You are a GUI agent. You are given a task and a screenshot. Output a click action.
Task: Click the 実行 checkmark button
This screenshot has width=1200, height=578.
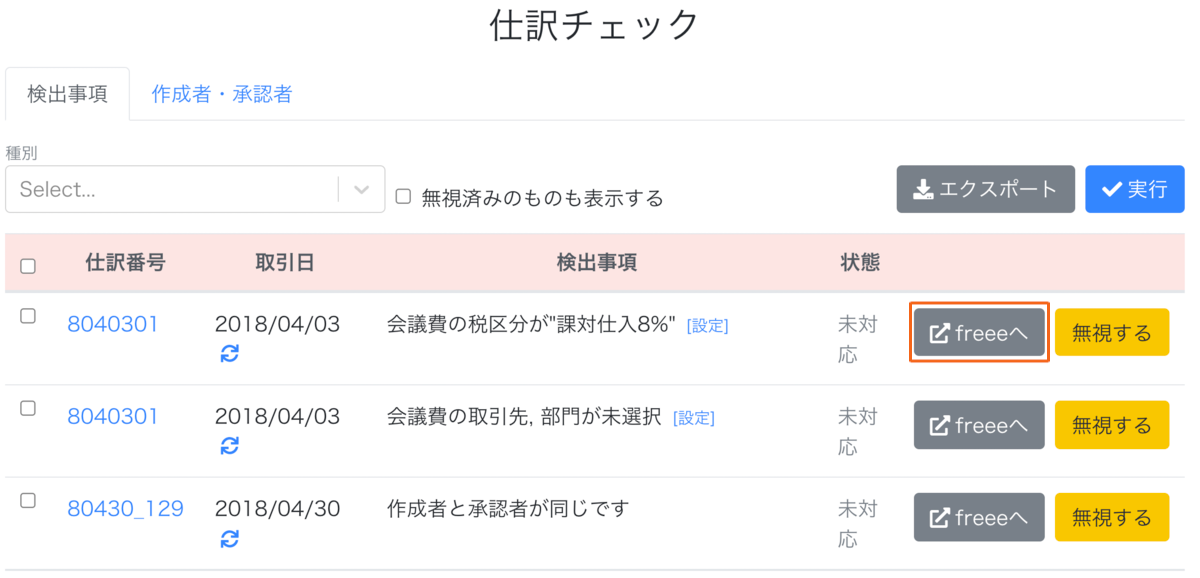pos(1135,189)
